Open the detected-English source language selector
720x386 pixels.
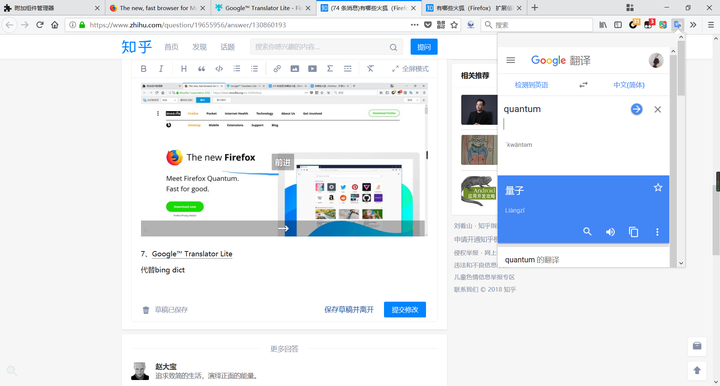tap(531, 85)
